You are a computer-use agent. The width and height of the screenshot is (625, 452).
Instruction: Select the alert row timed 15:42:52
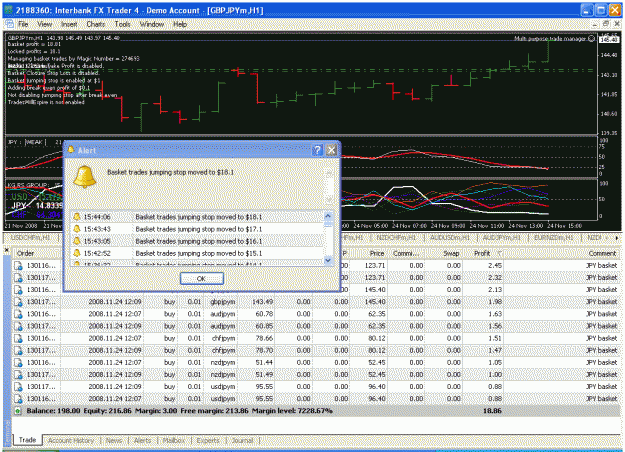tap(197, 253)
